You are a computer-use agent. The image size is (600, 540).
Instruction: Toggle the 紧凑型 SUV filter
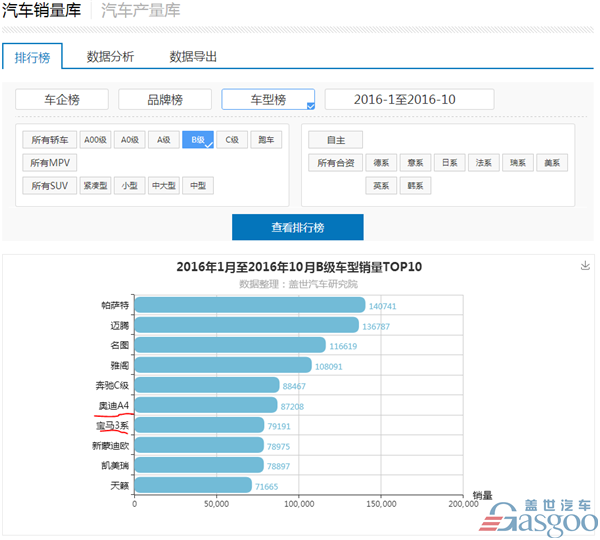tap(95, 186)
